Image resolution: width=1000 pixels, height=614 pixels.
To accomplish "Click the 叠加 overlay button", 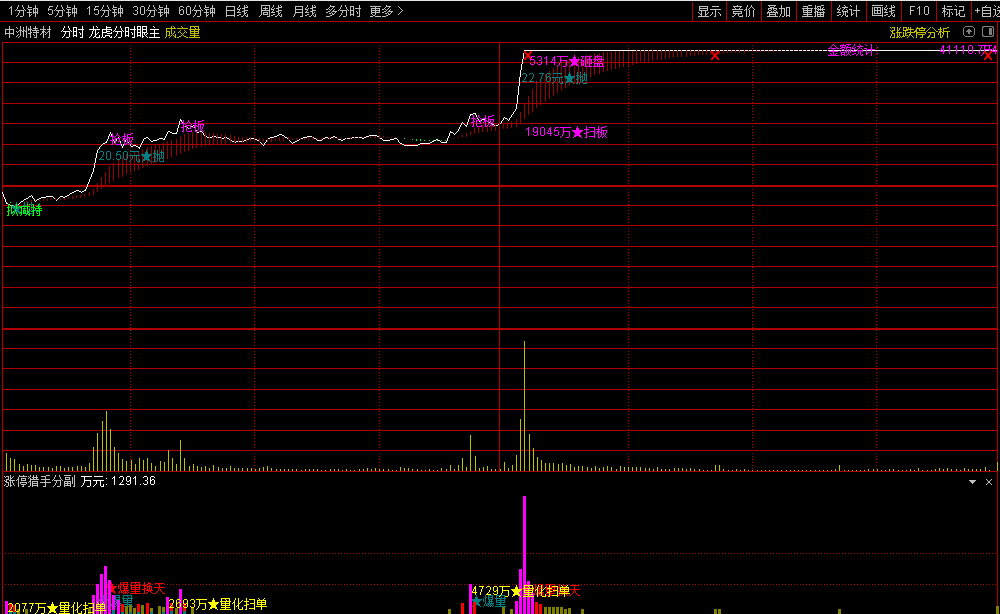I will [779, 11].
